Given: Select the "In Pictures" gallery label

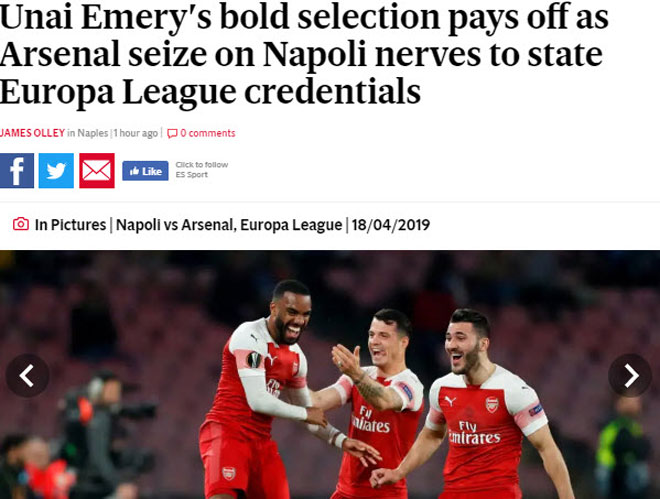Looking at the screenshot, I should coord(70,225).
